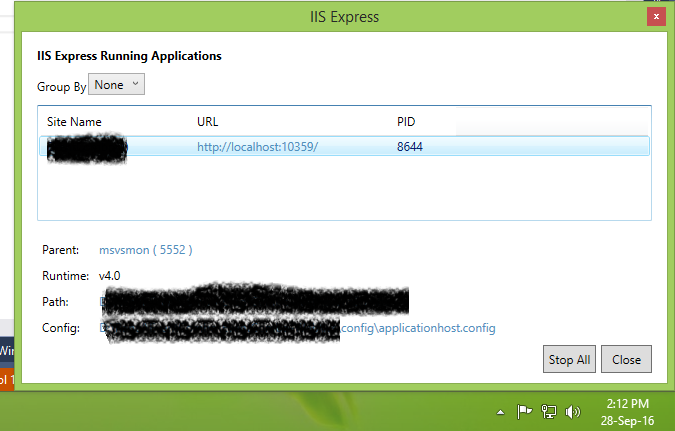Open the network tray icon
Viewport: 675px width, 431px height.
[548, 412]
